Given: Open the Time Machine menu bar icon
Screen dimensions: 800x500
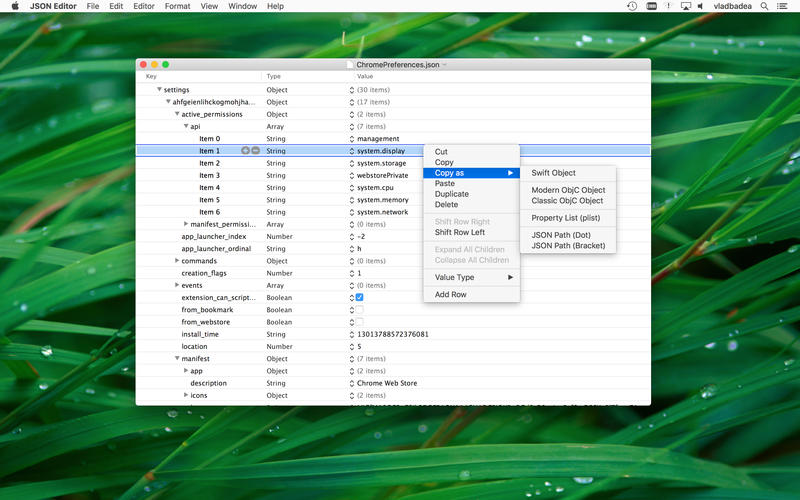Looking at the screenshot, I should tap(632, 6).
